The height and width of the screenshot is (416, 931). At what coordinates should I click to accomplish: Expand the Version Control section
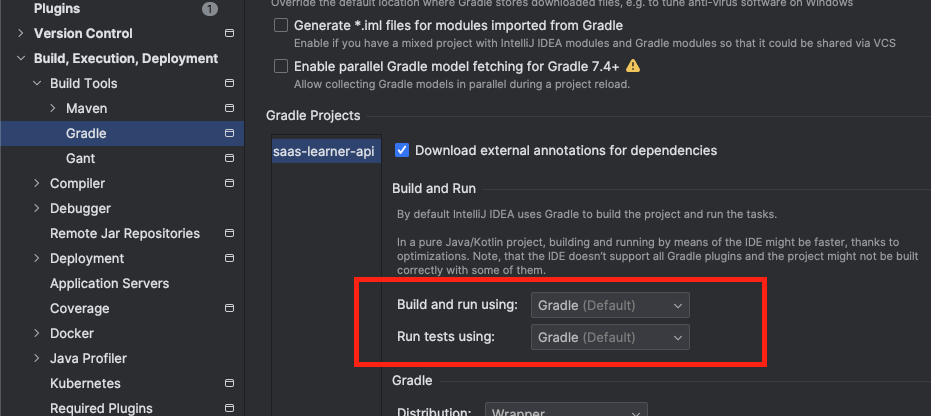[21, 33]
